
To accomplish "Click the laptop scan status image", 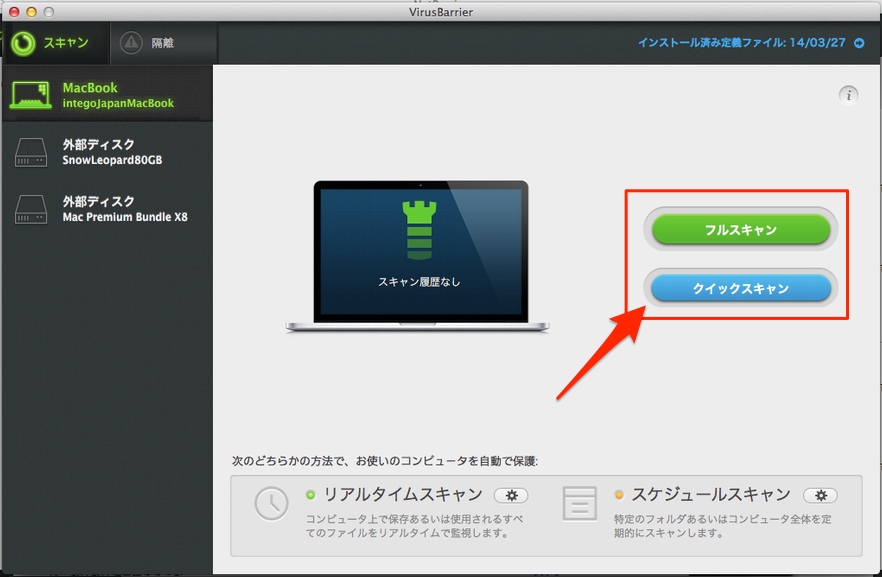I will click(417, 256).
